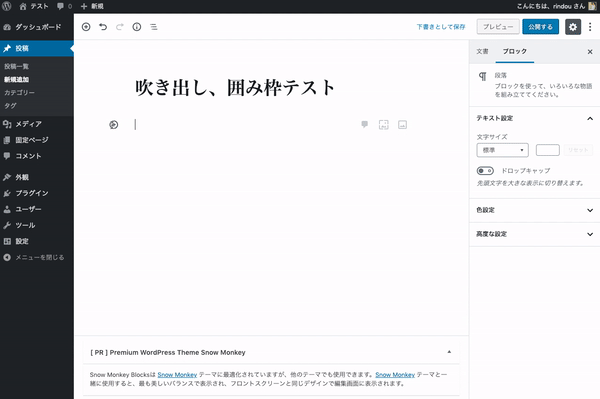Open the content structure info icon
The image size is (600, 399).
click(x=137, y=27)
